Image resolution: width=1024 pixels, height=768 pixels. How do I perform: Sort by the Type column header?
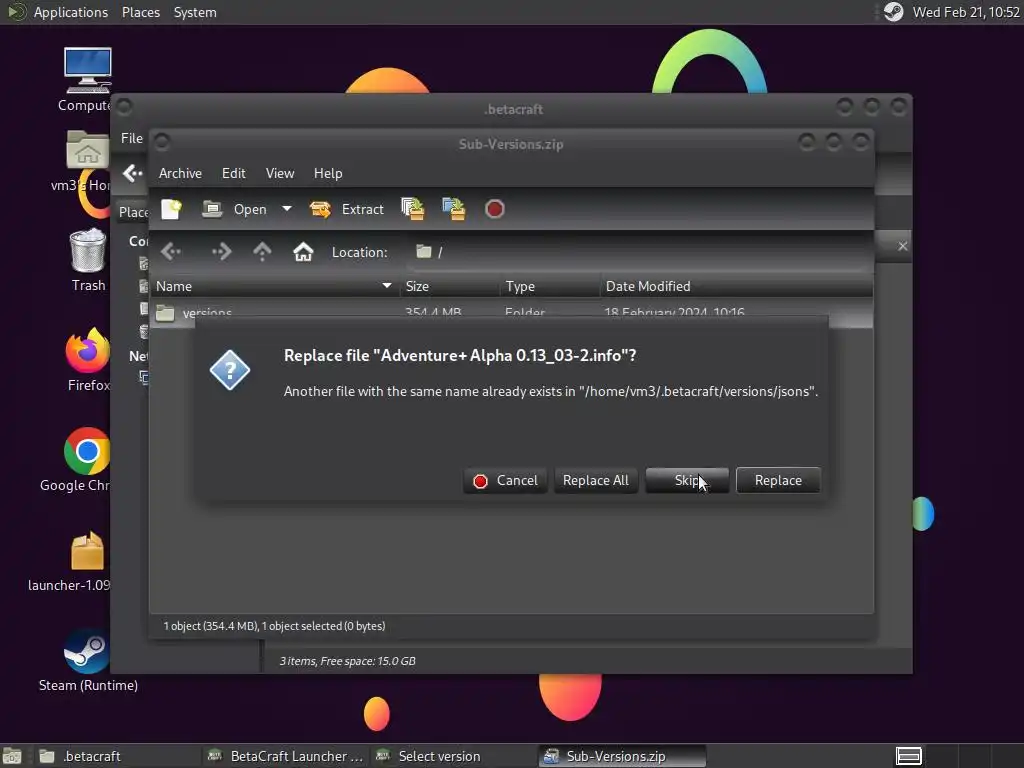pyautogui.click(x=550, y=286)
